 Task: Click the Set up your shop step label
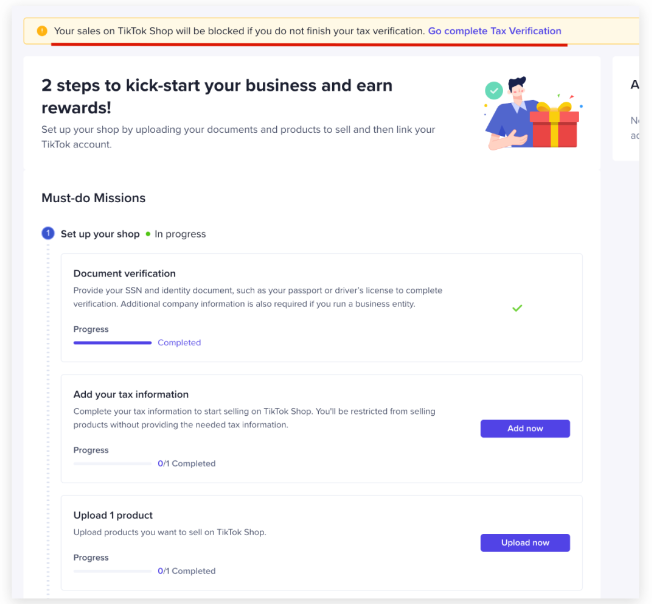click(100, 234)
